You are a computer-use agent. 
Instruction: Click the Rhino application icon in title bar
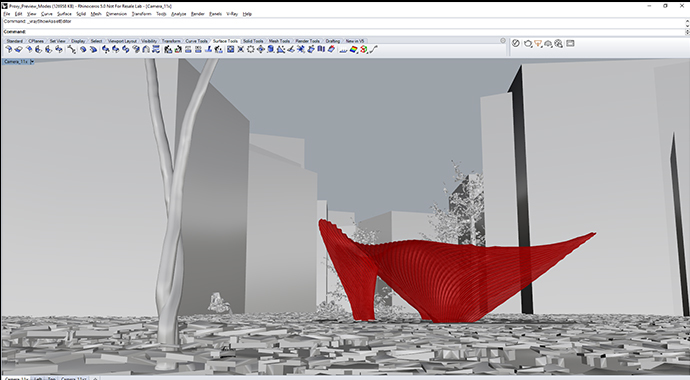5,6
